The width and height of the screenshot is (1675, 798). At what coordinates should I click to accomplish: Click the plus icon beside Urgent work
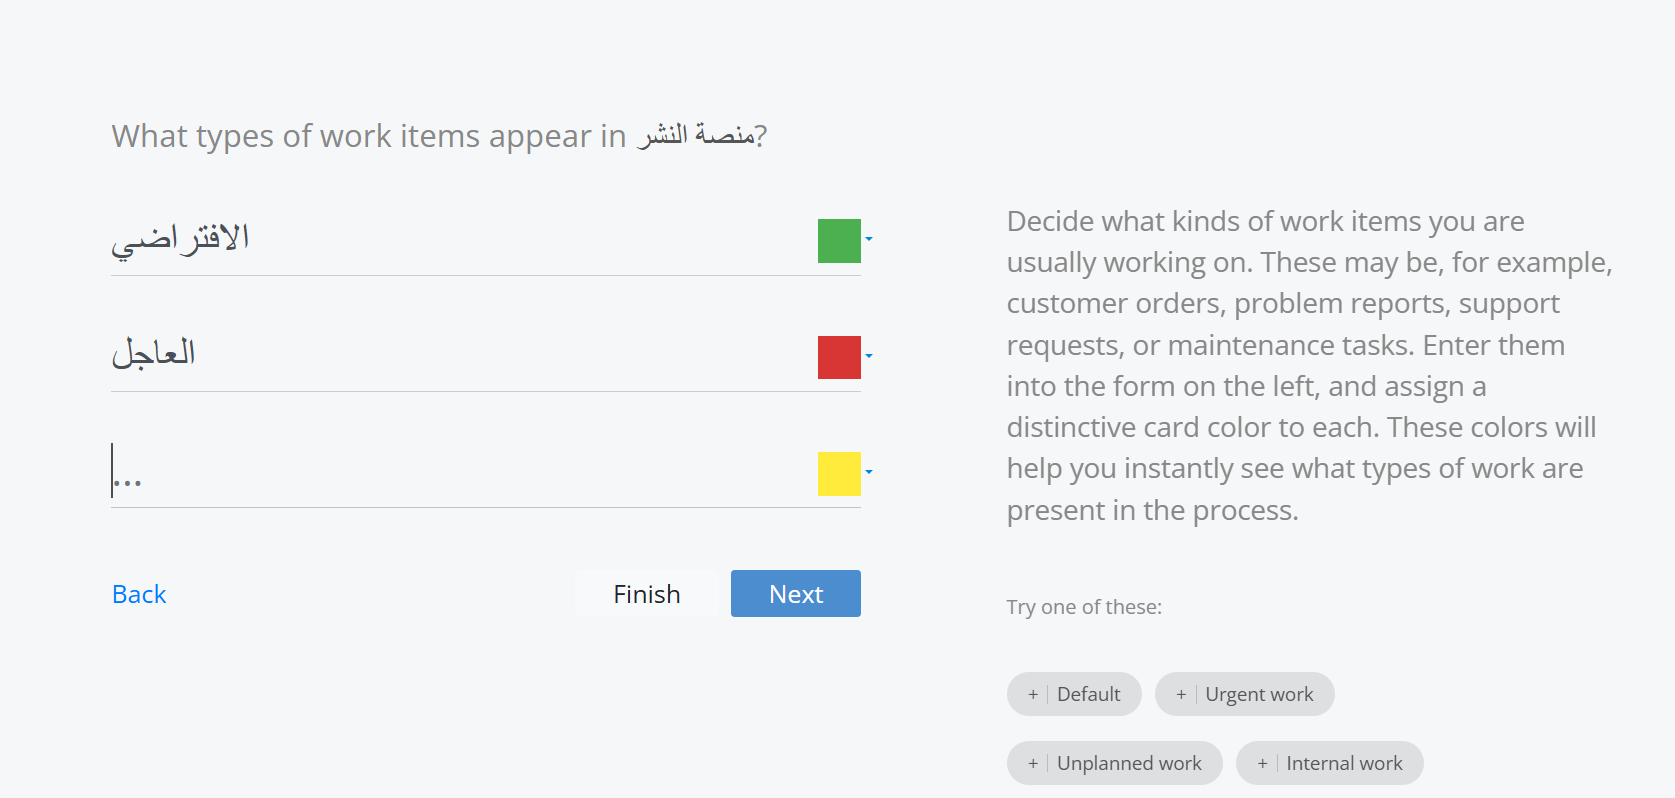tap(1181, 694)
